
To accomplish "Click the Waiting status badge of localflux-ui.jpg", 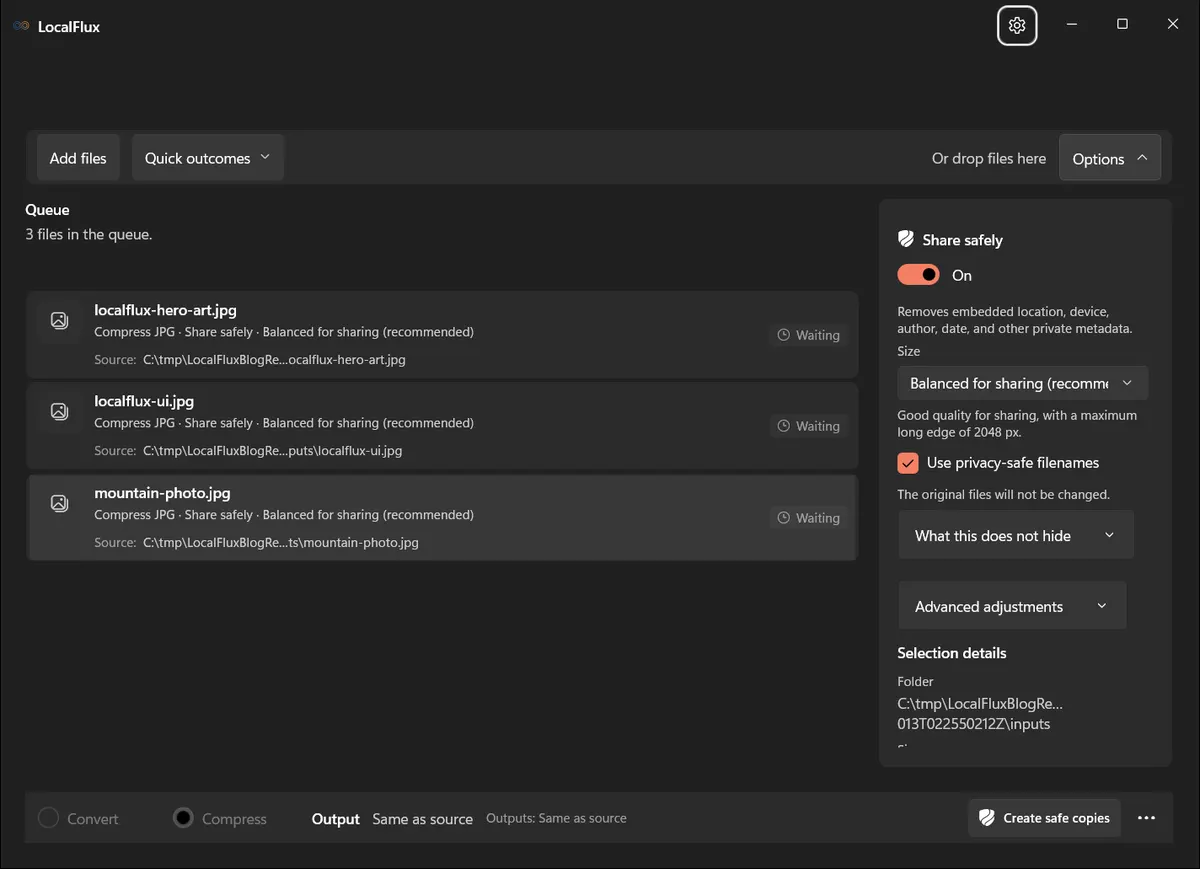I will click(x=809, y=426).
